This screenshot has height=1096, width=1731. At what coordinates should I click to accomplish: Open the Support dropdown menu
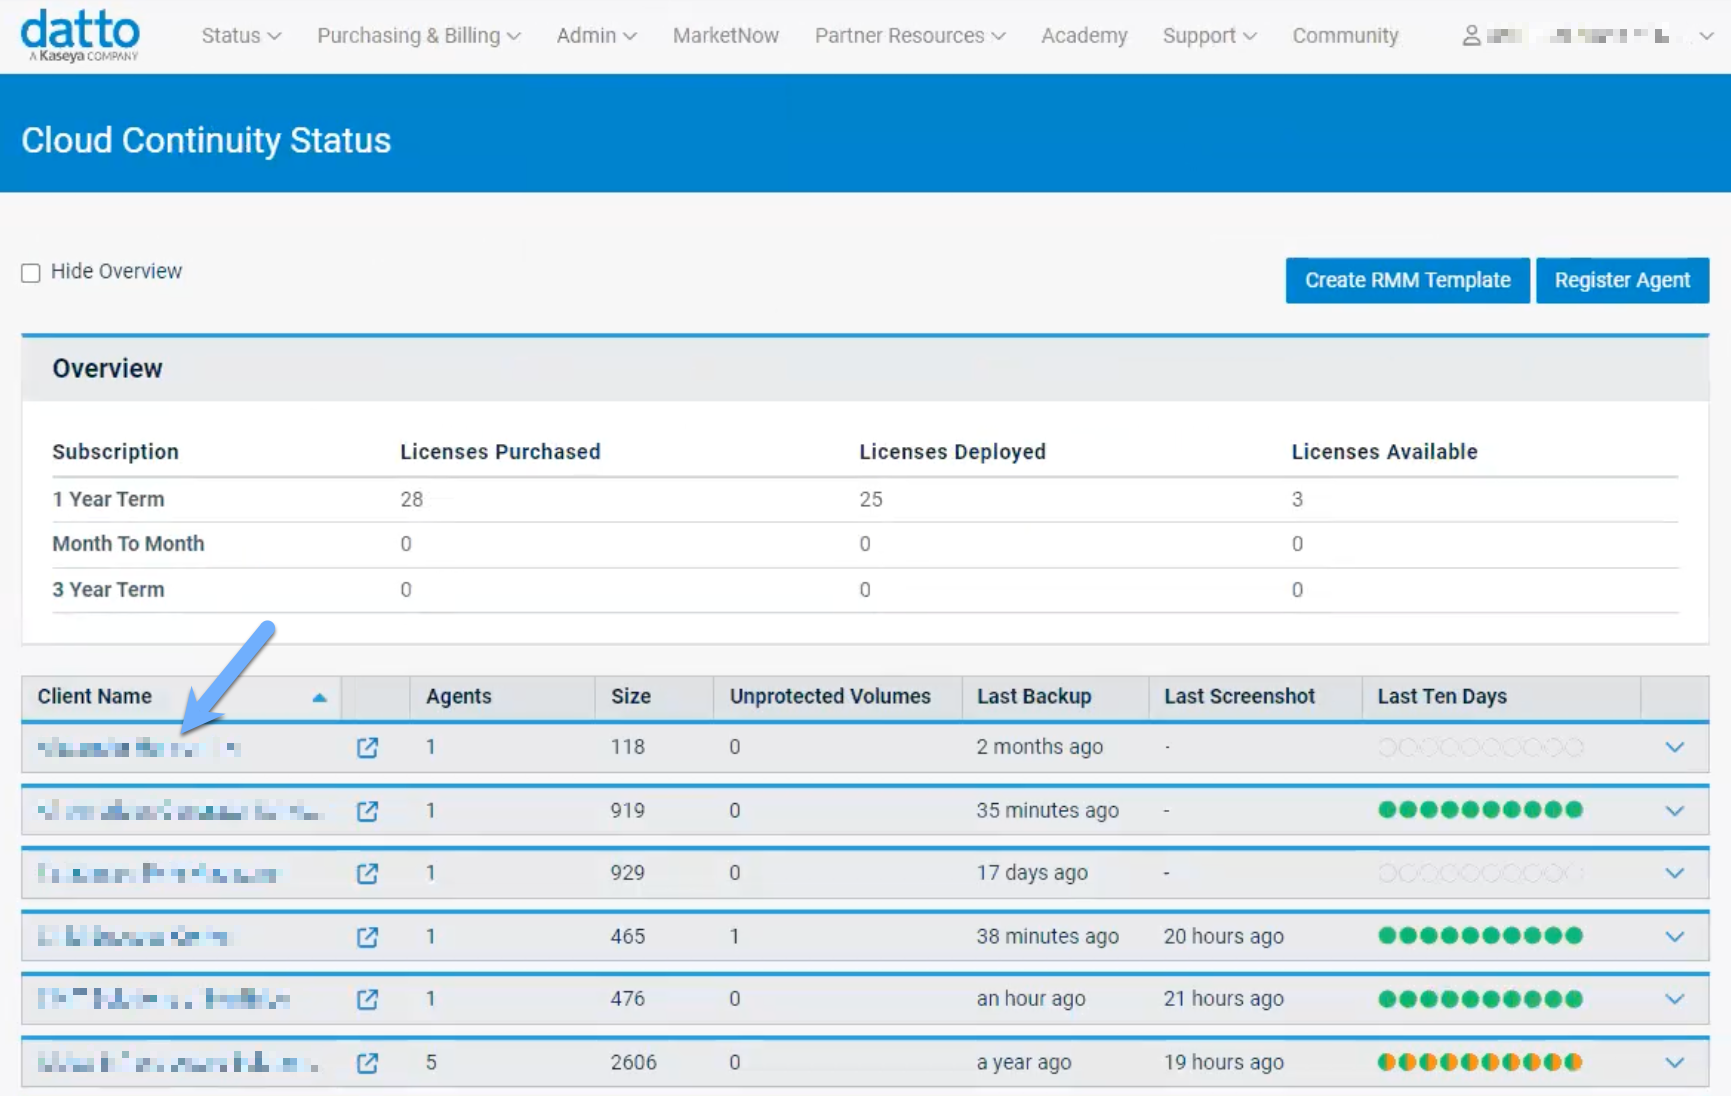1209,36
